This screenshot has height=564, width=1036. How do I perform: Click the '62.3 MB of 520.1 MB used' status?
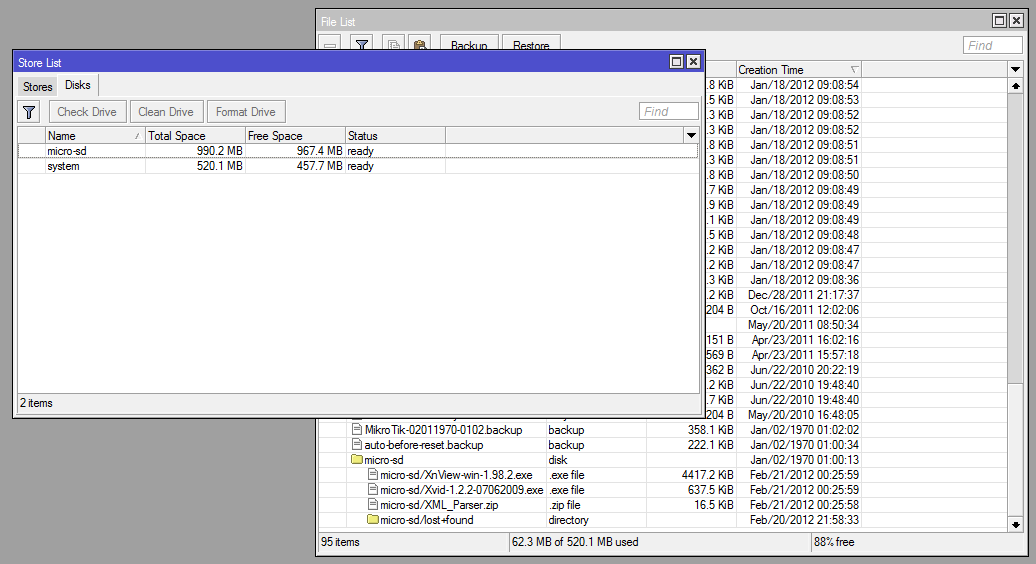point(575,542)
